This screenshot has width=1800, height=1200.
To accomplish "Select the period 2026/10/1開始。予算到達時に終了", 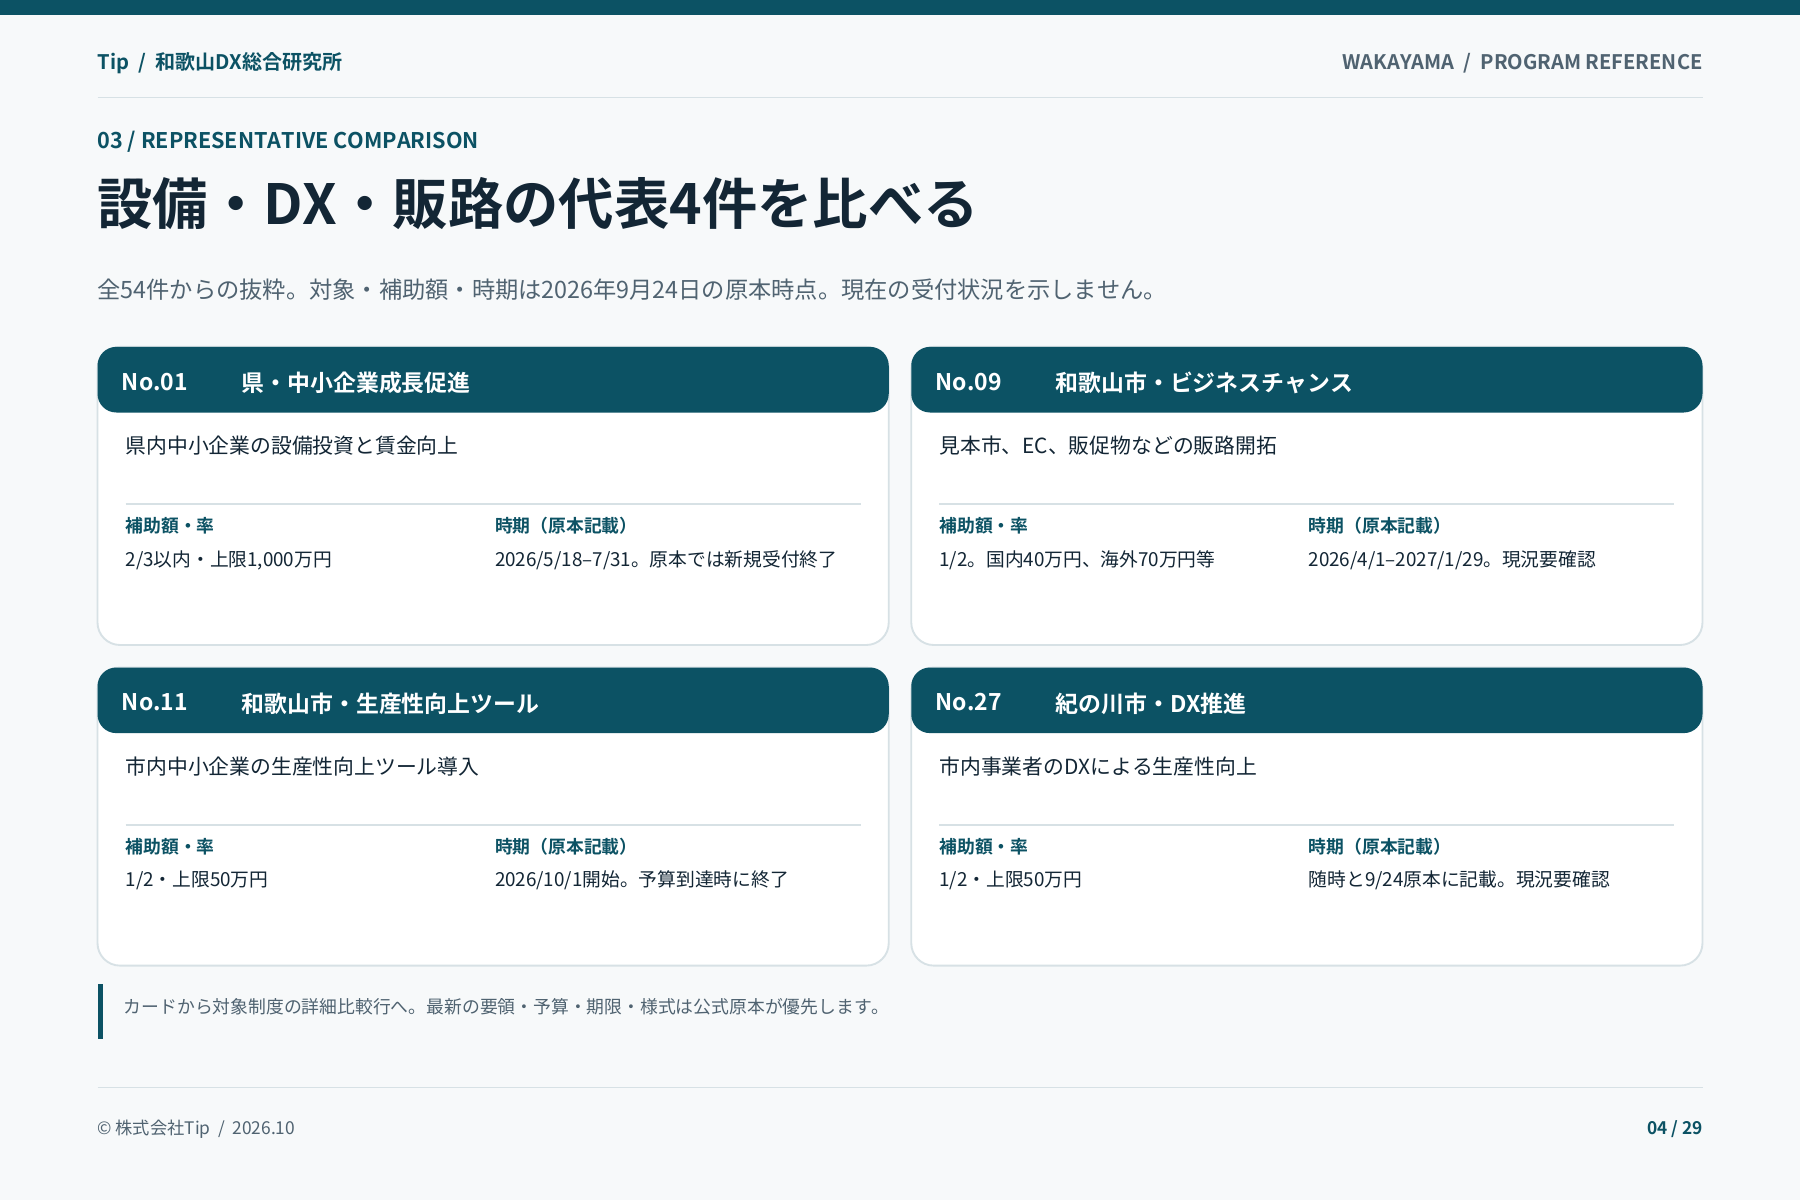I will click(641, 880).
